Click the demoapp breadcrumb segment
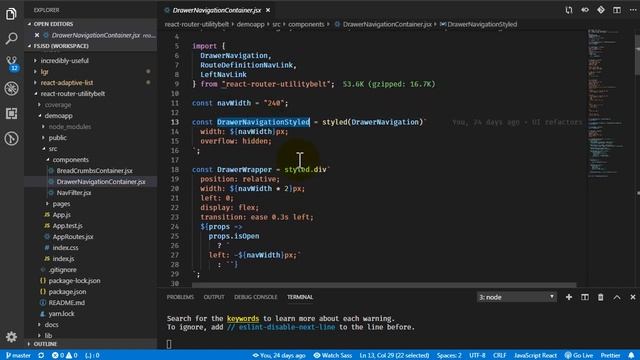The image size is (640, 360). point(251,24)
